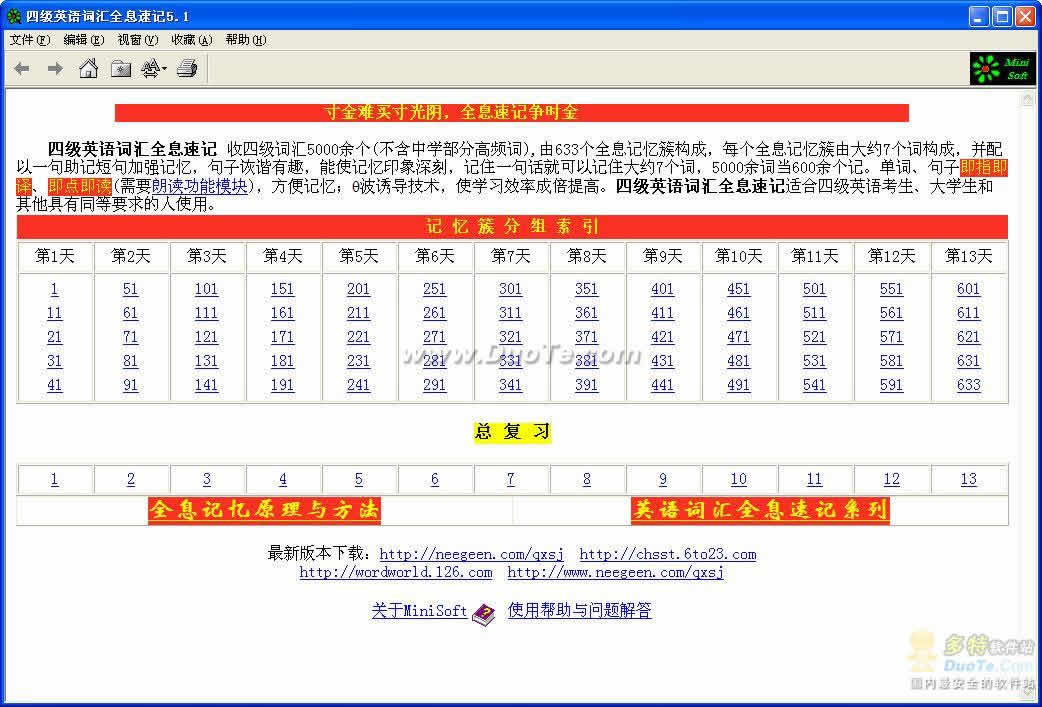
Task: Open memory cluster link 191
Action: (282, 385)
